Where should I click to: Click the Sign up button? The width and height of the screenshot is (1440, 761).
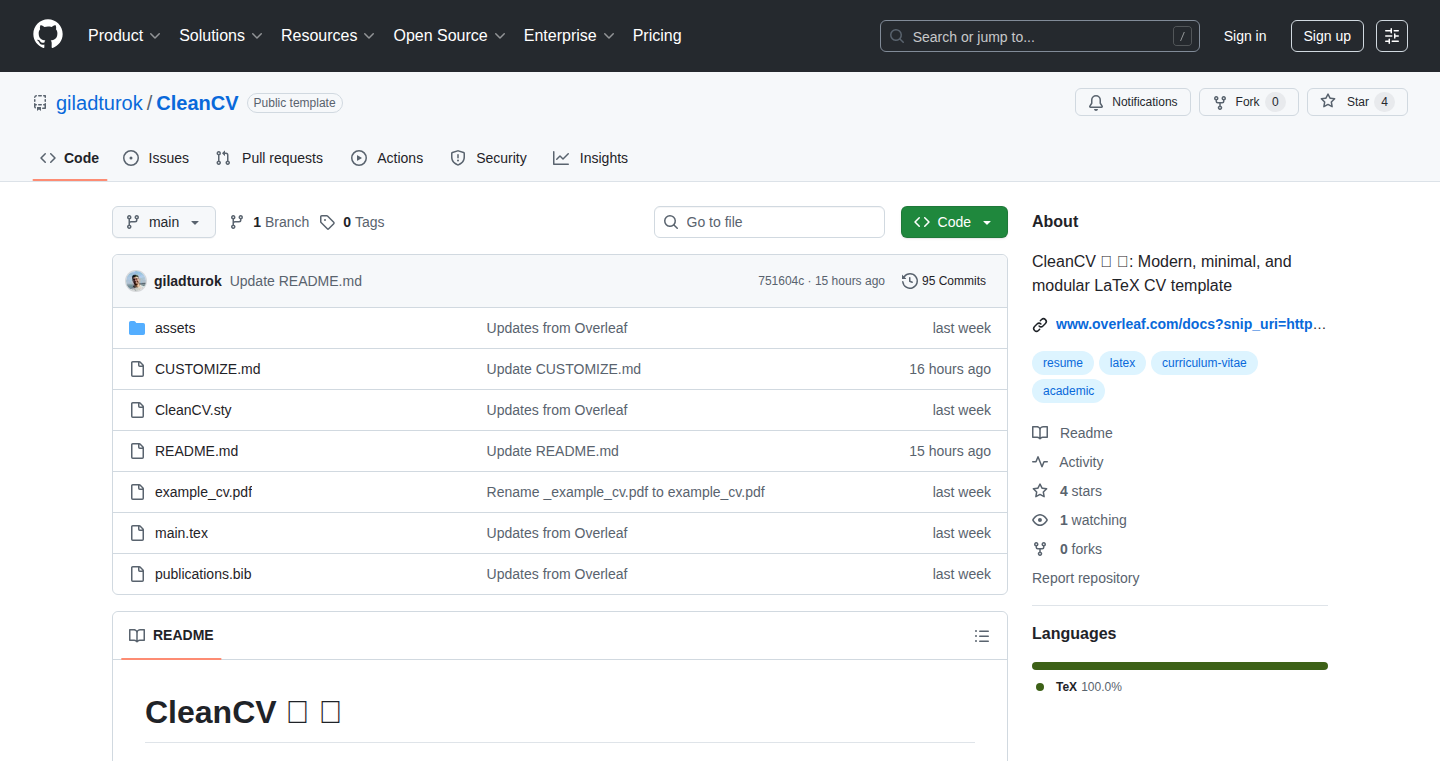[x=1327, y=36]
